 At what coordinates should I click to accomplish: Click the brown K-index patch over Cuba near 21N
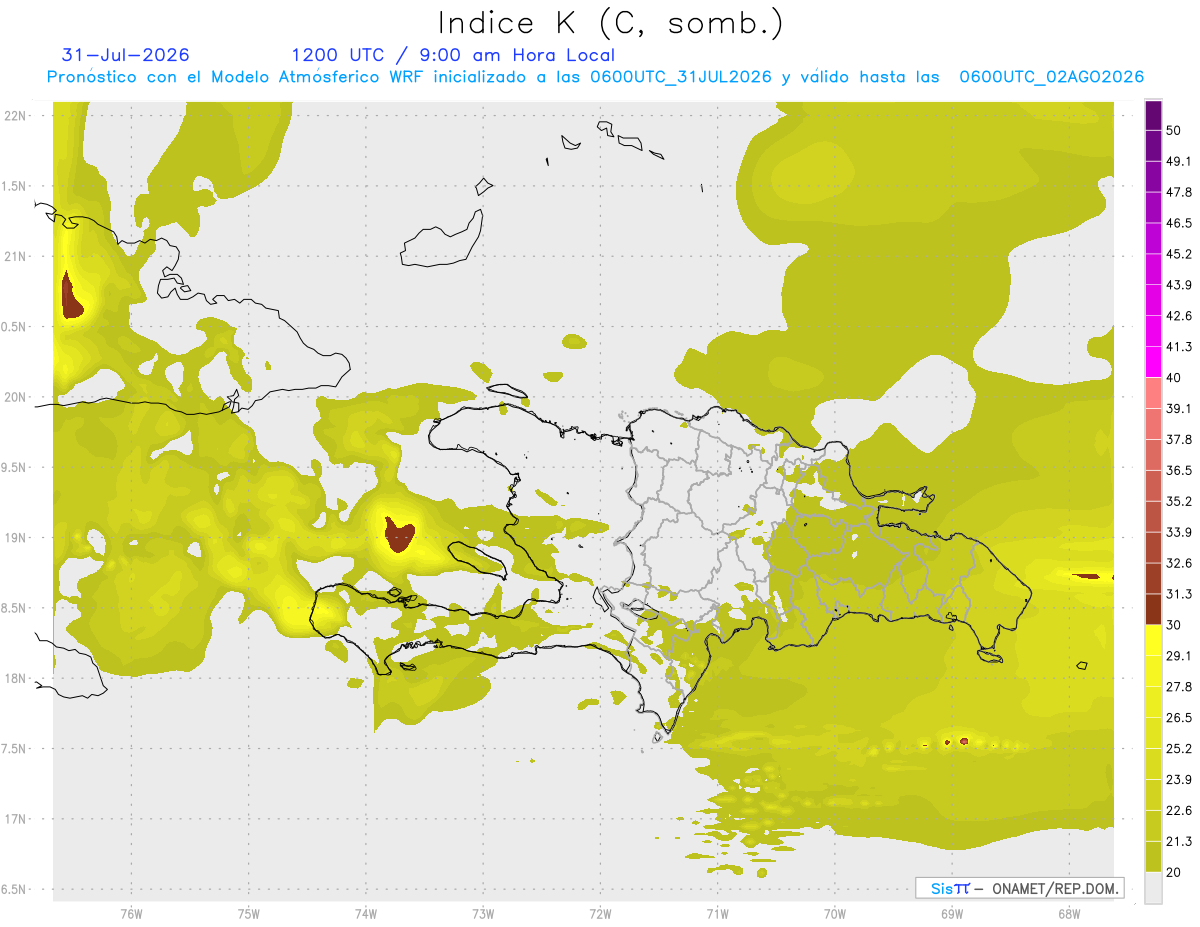click(71, 296)
